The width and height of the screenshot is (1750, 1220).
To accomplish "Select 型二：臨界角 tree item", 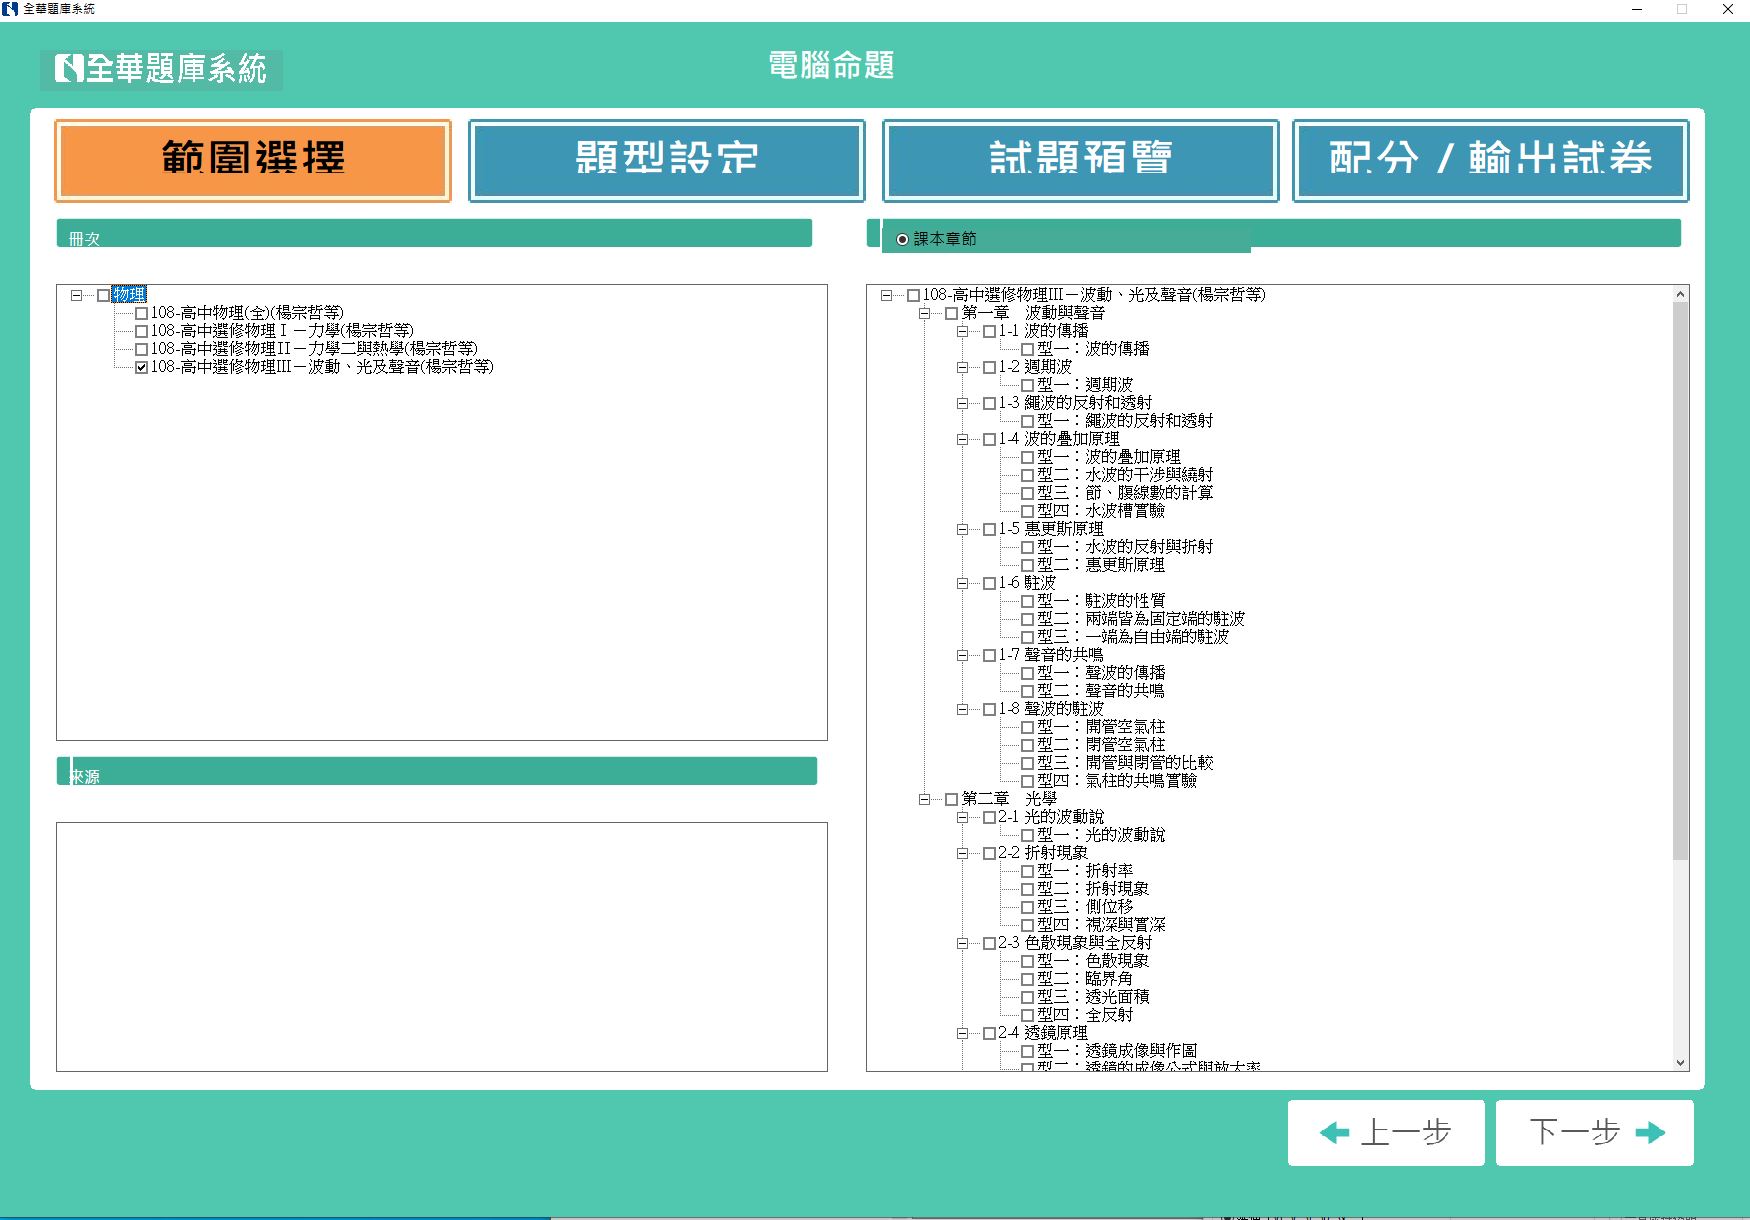I will (1085, 979).
